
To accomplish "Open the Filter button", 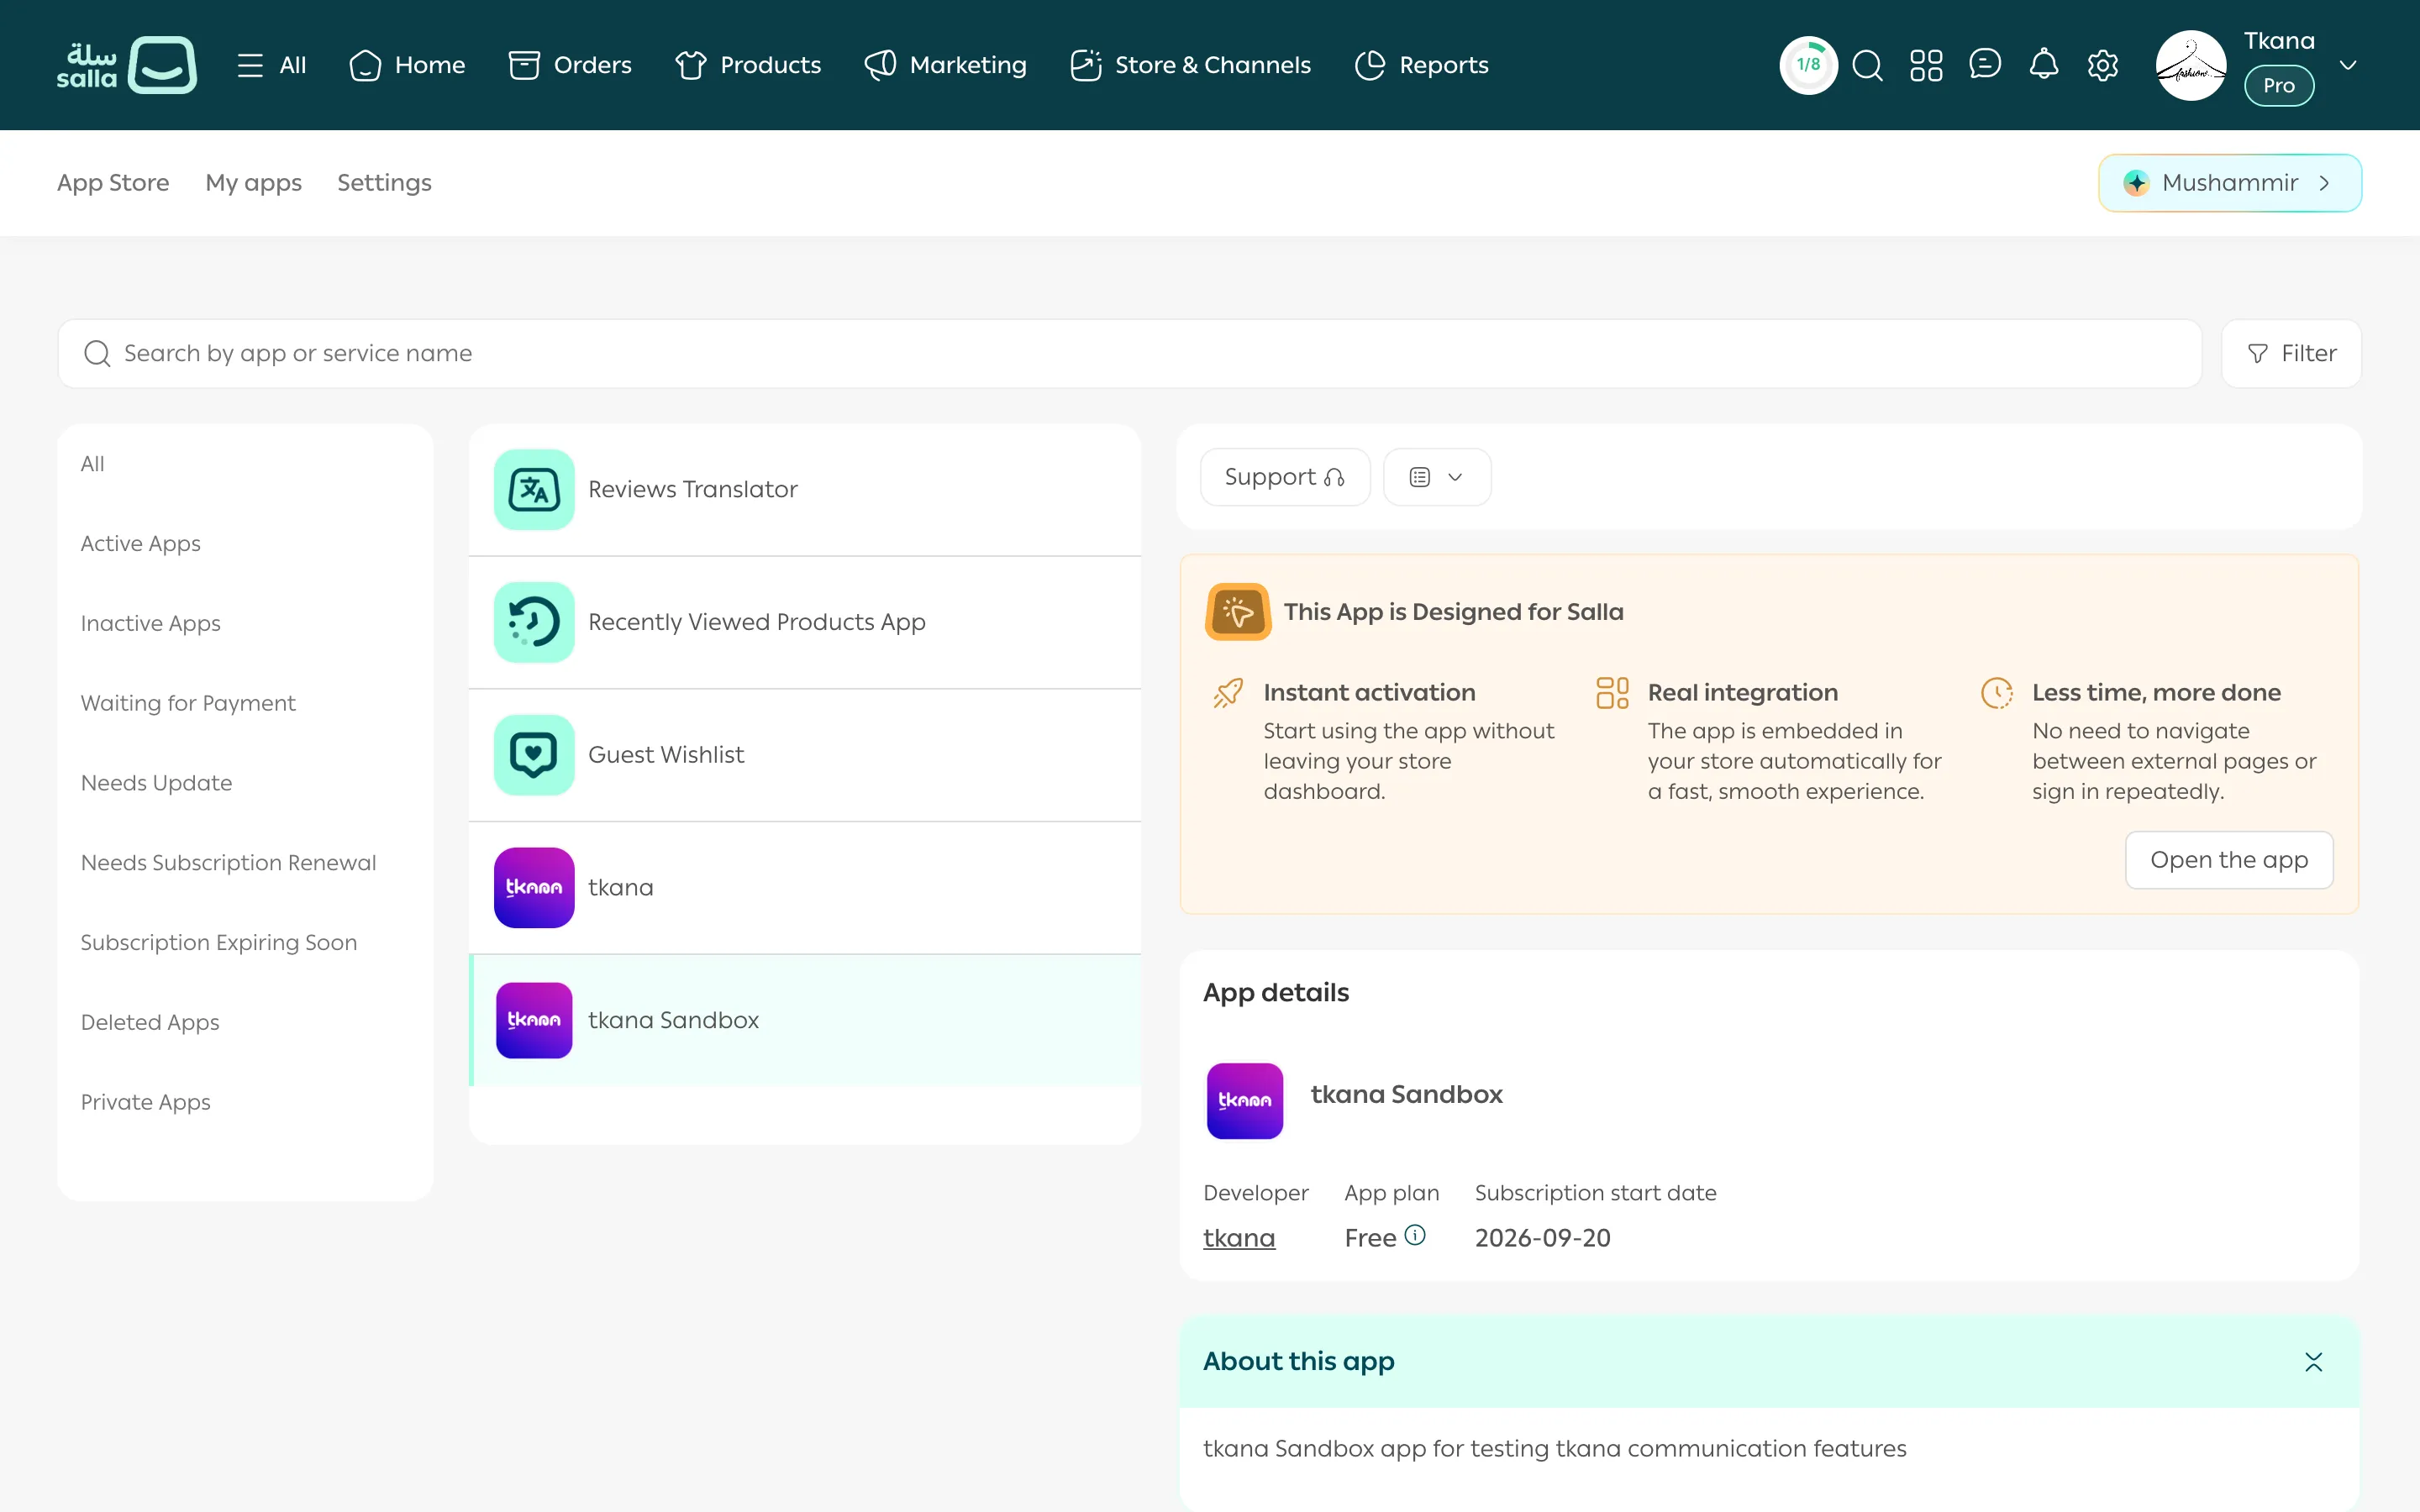I will coord(2291,353).
